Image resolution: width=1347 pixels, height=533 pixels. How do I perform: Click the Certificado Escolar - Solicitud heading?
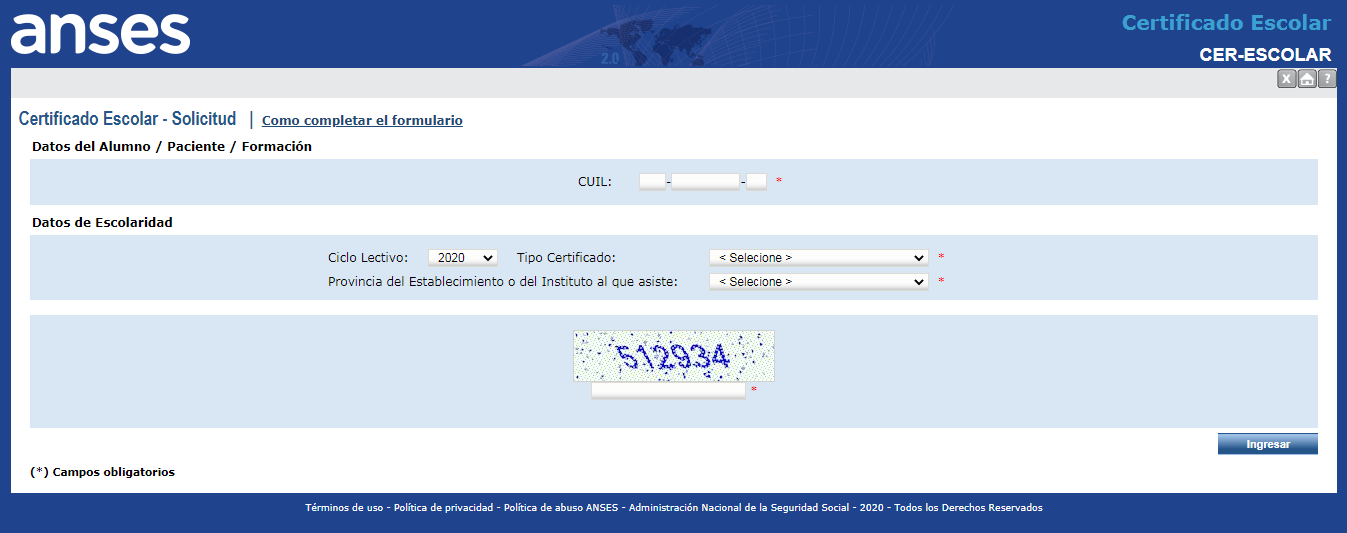127,119
